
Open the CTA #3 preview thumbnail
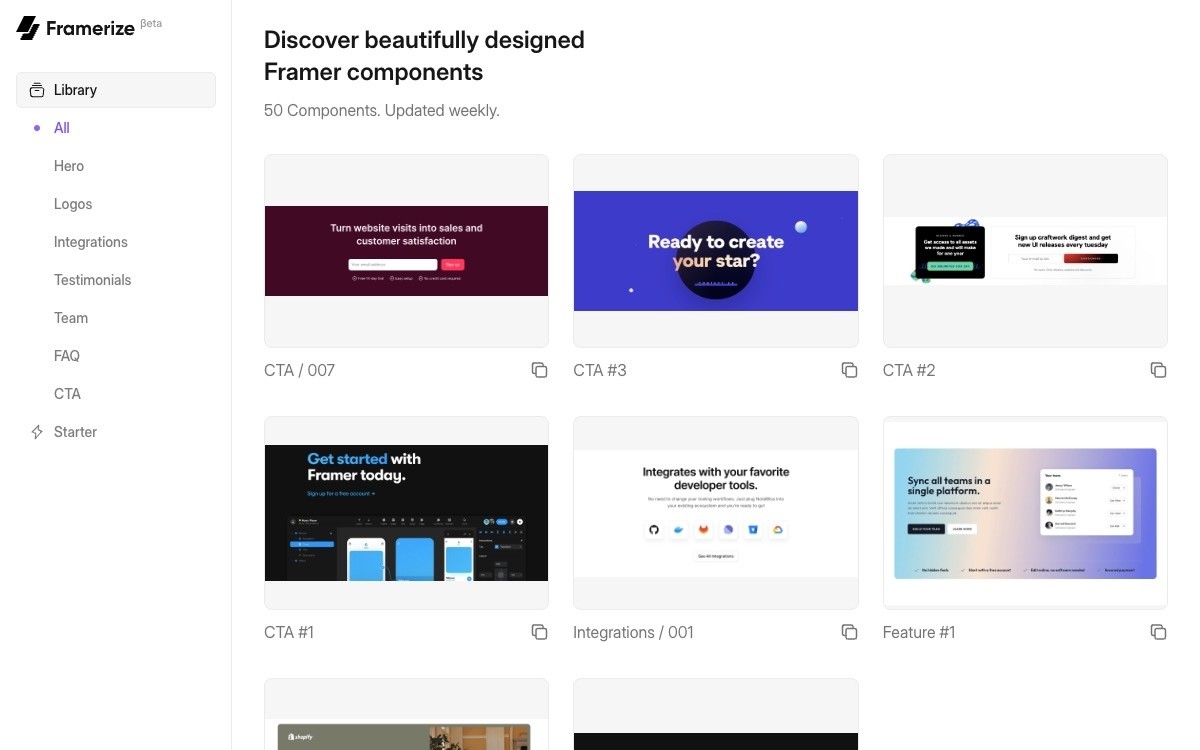pyautogui.click(x=715, y=251)
